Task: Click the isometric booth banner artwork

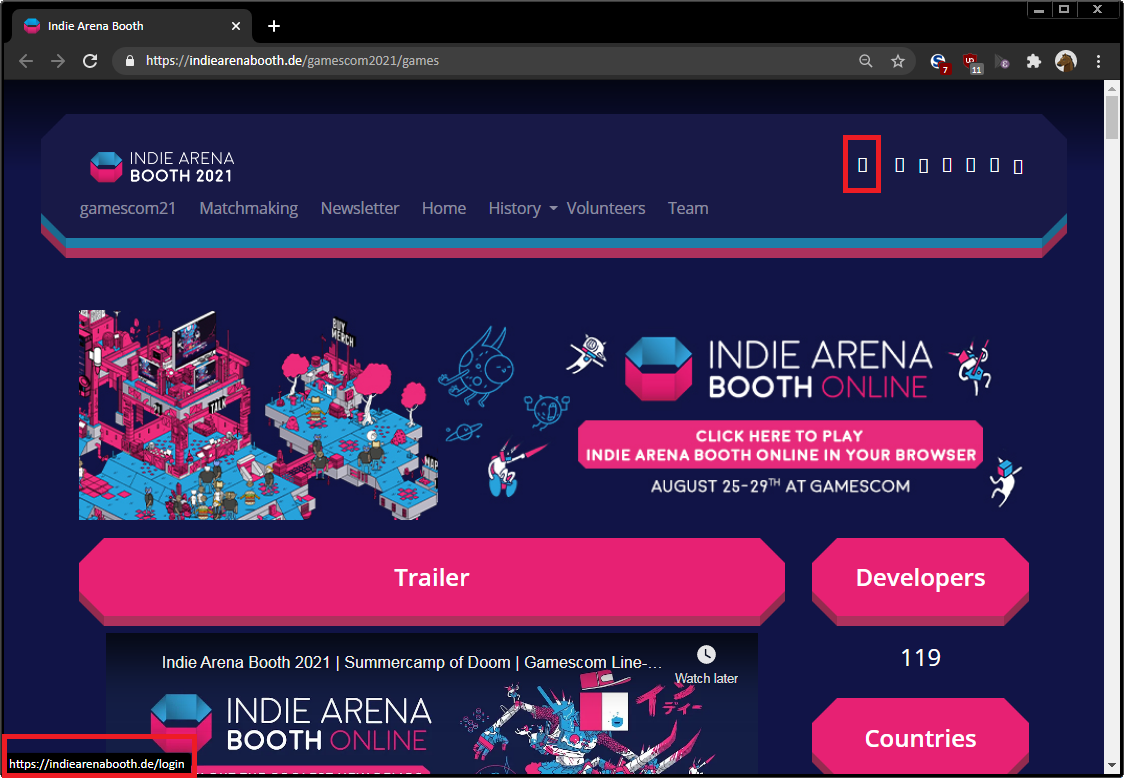Action: [258, 415]
